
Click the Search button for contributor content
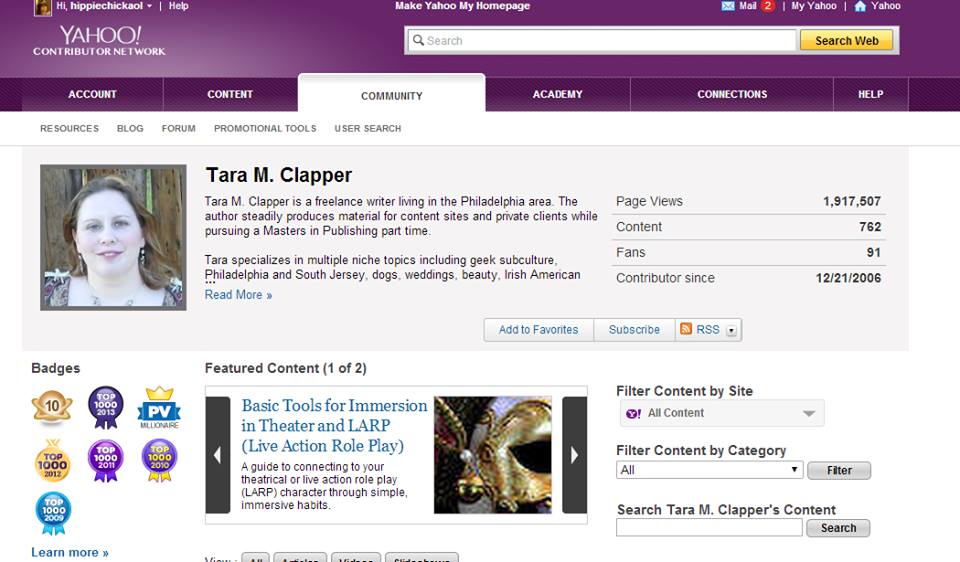point(838,528)
